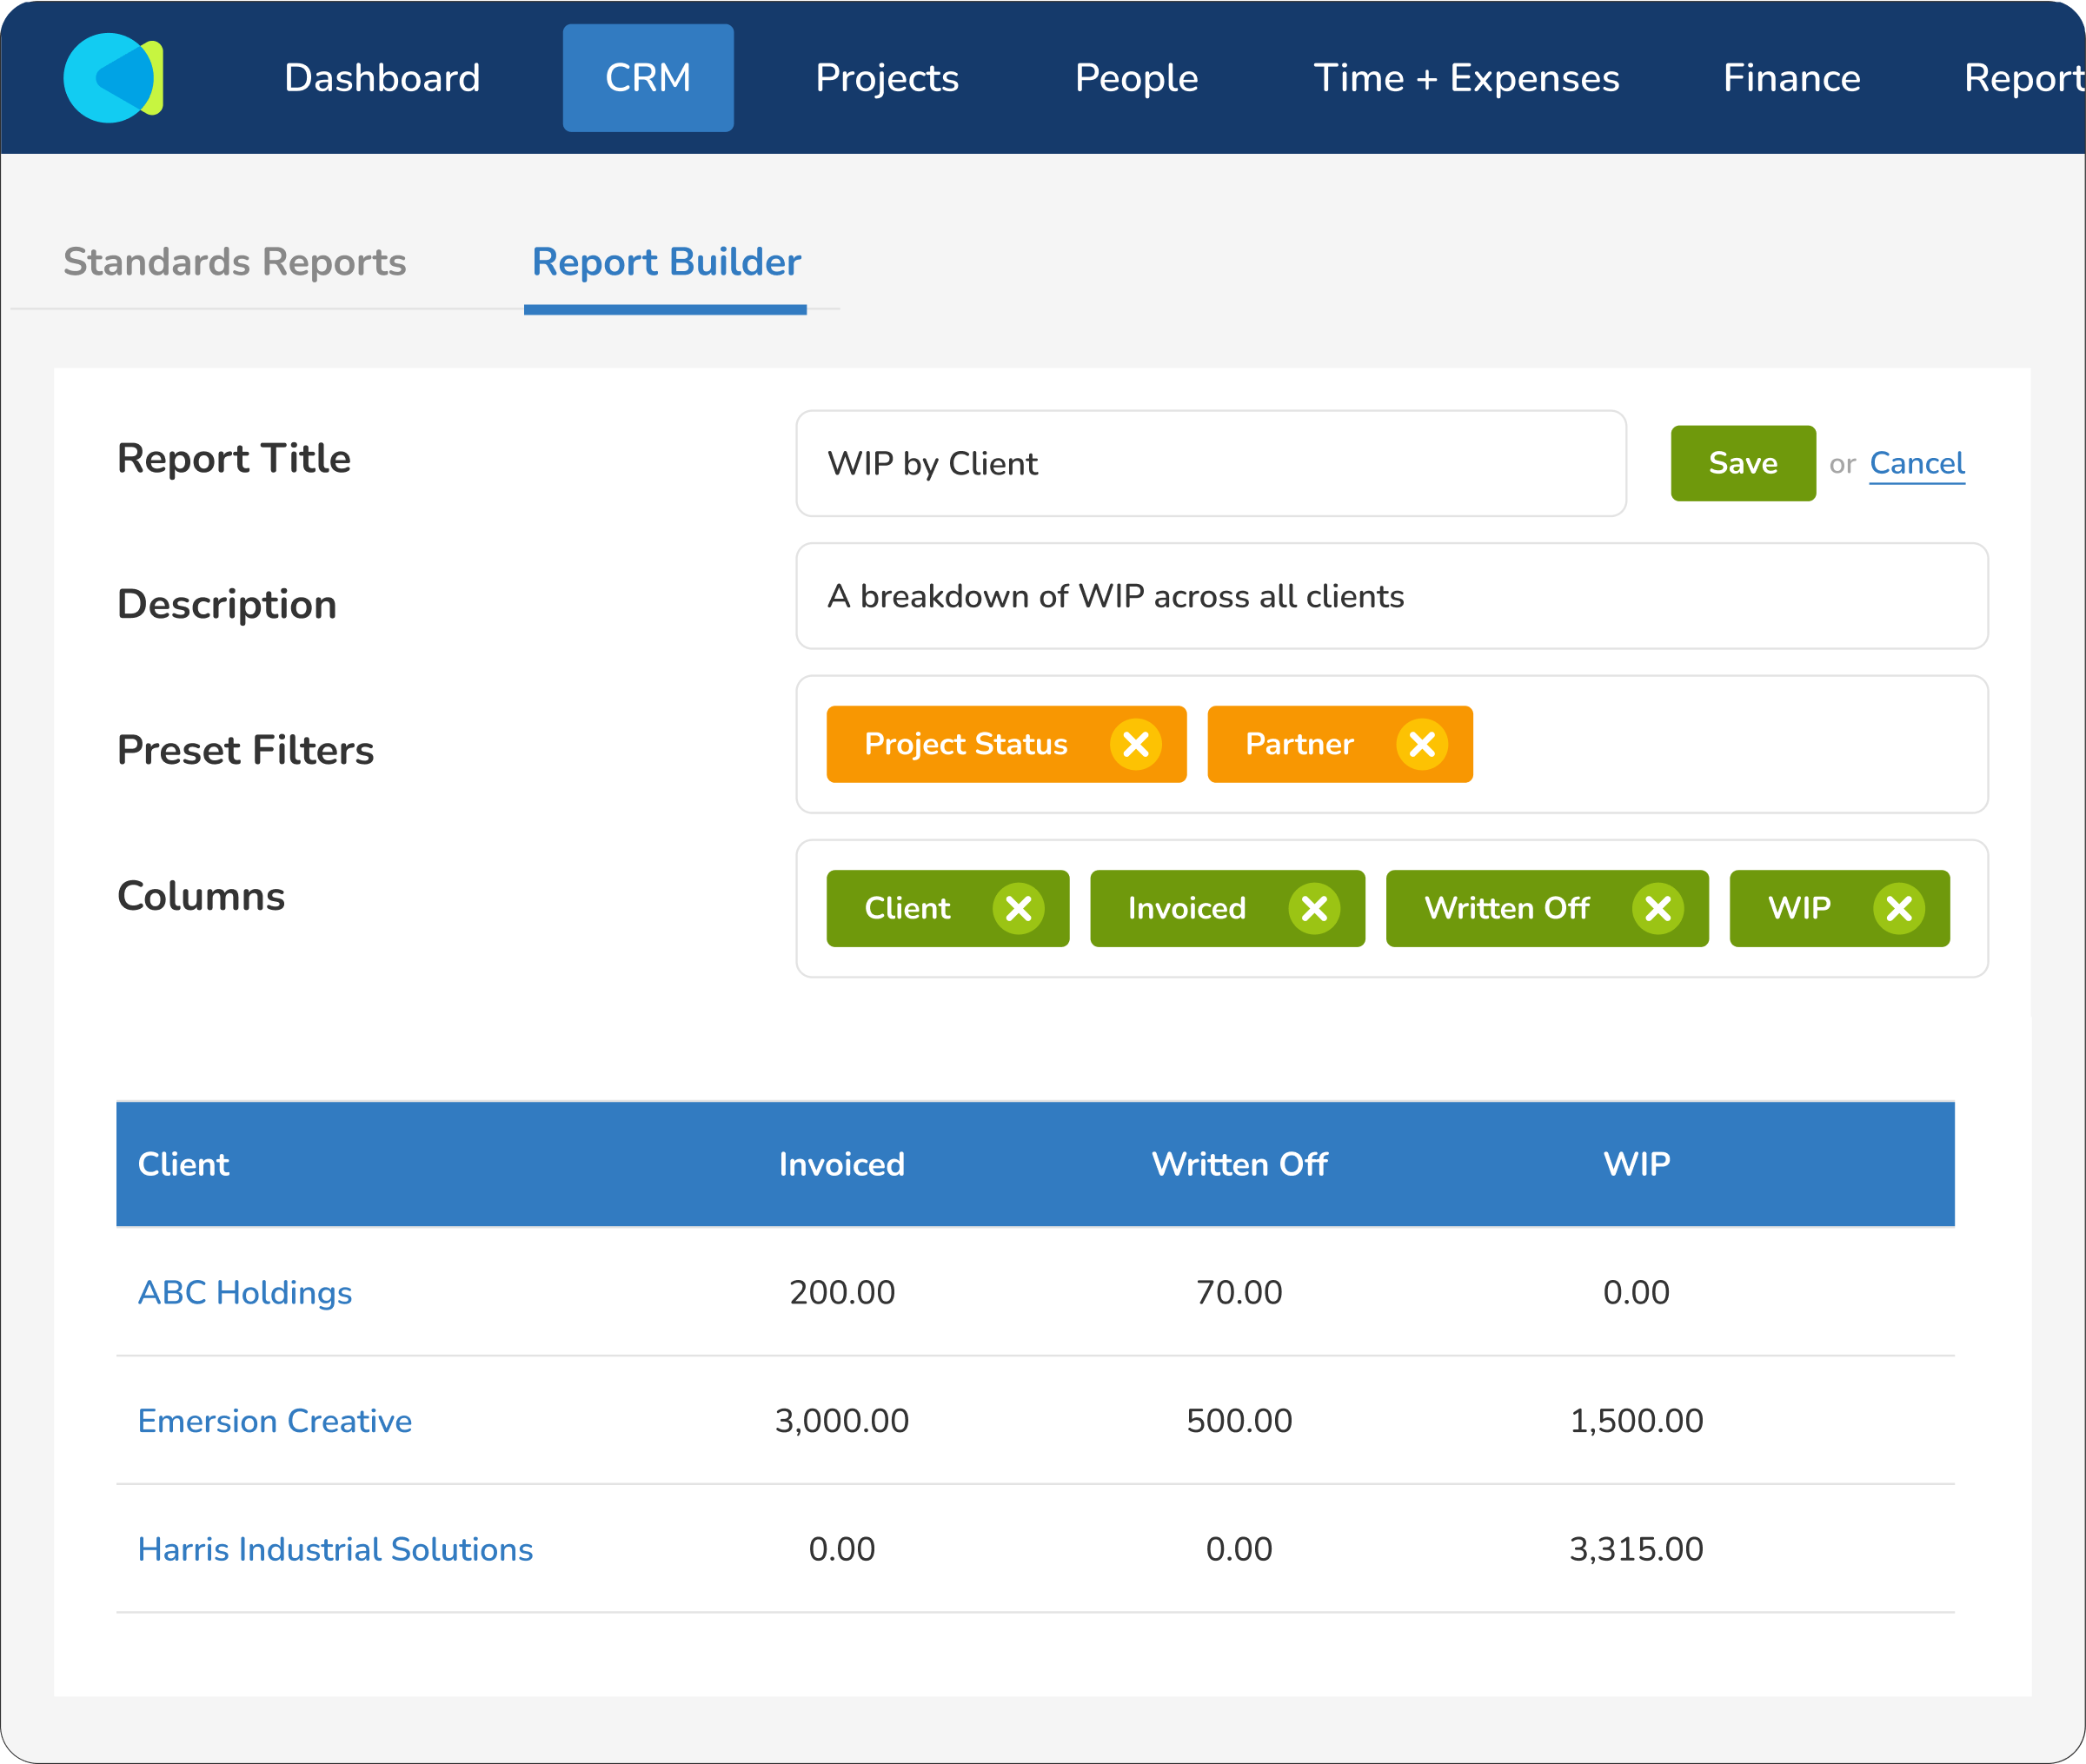Remove the Project Status filter
Viewport: 2086px width, 1764px height.
1135,745
